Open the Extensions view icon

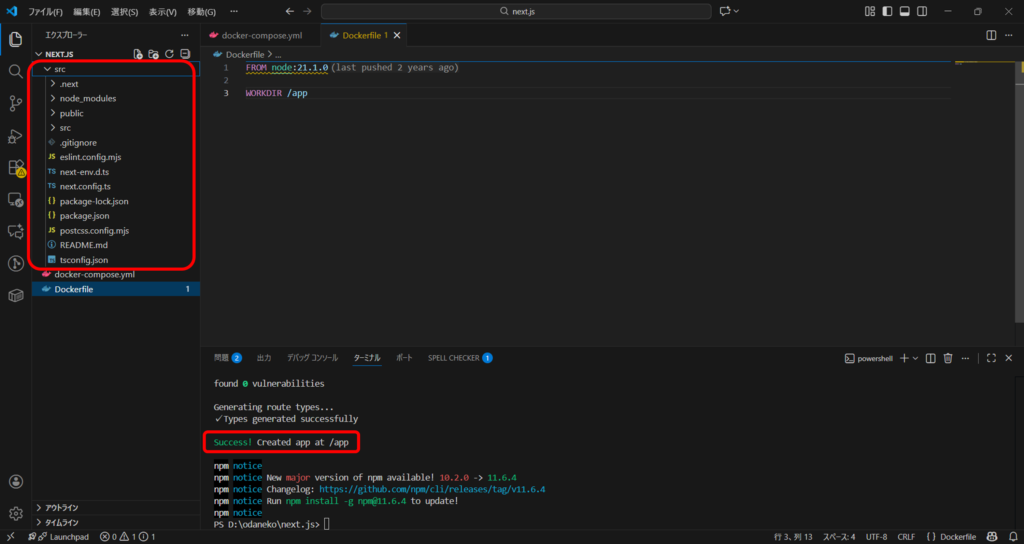coord(15,168)
